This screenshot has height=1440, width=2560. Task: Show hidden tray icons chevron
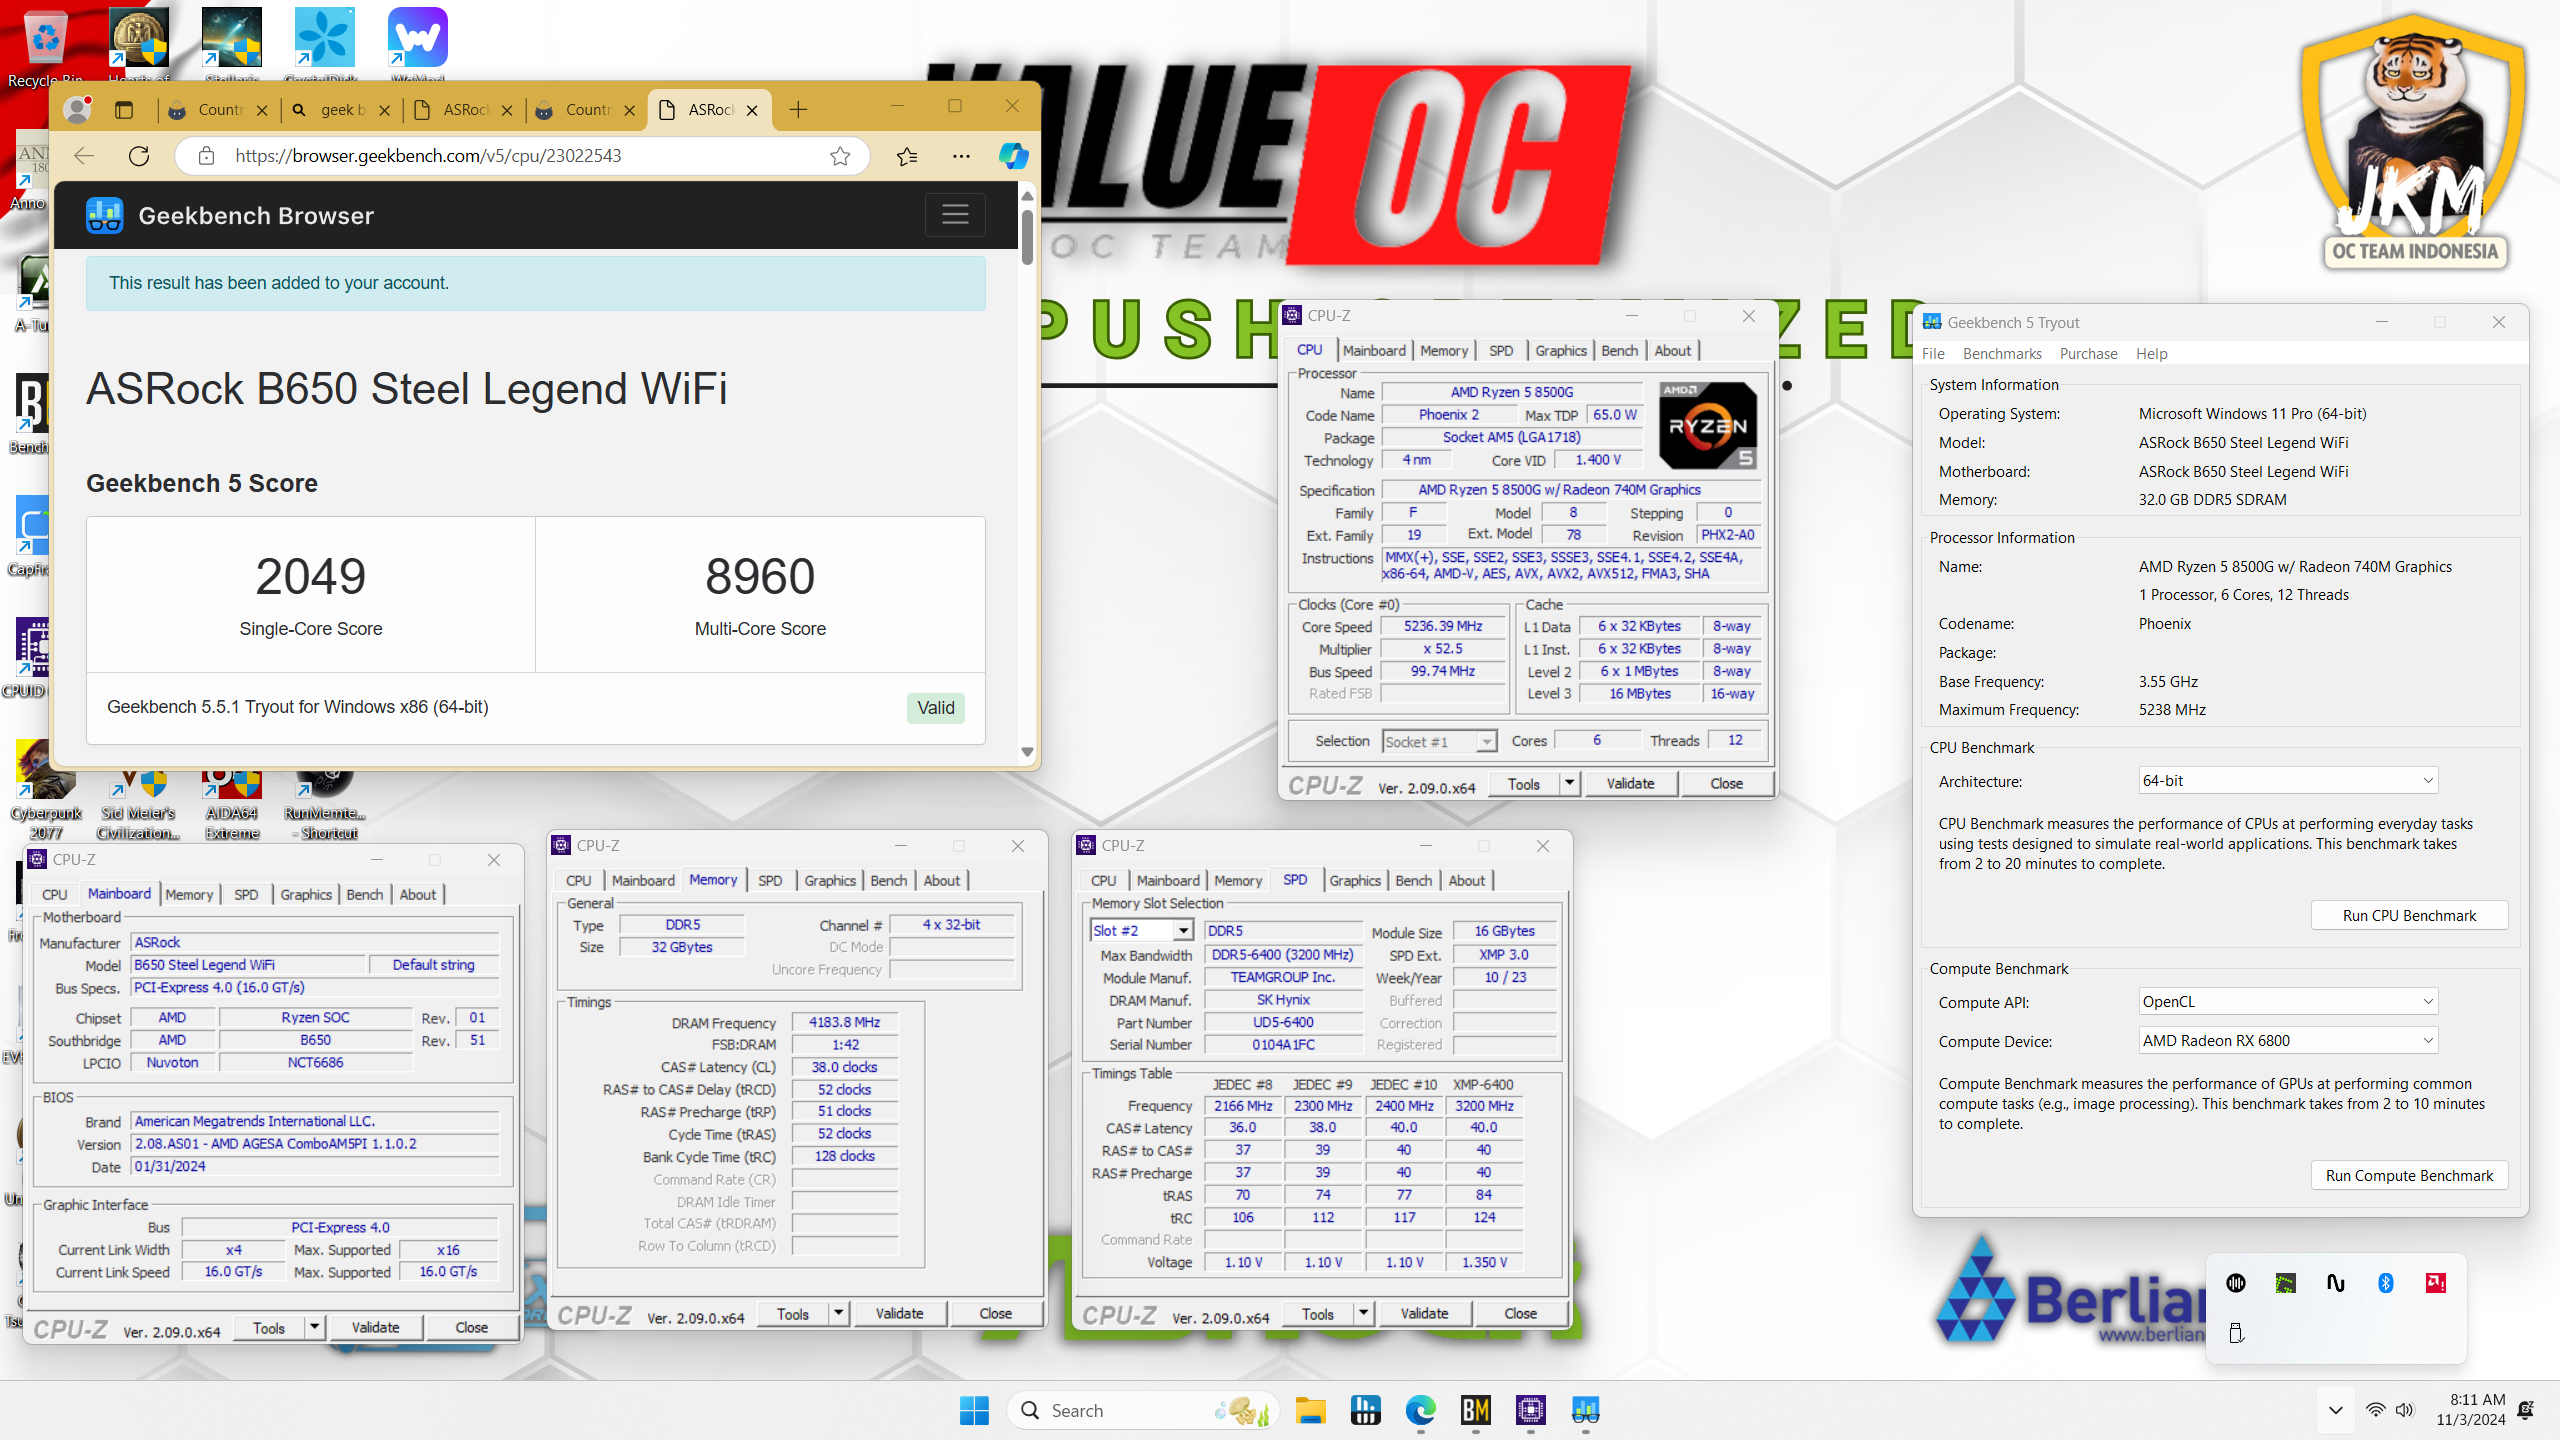(x=2336, y=1410)
